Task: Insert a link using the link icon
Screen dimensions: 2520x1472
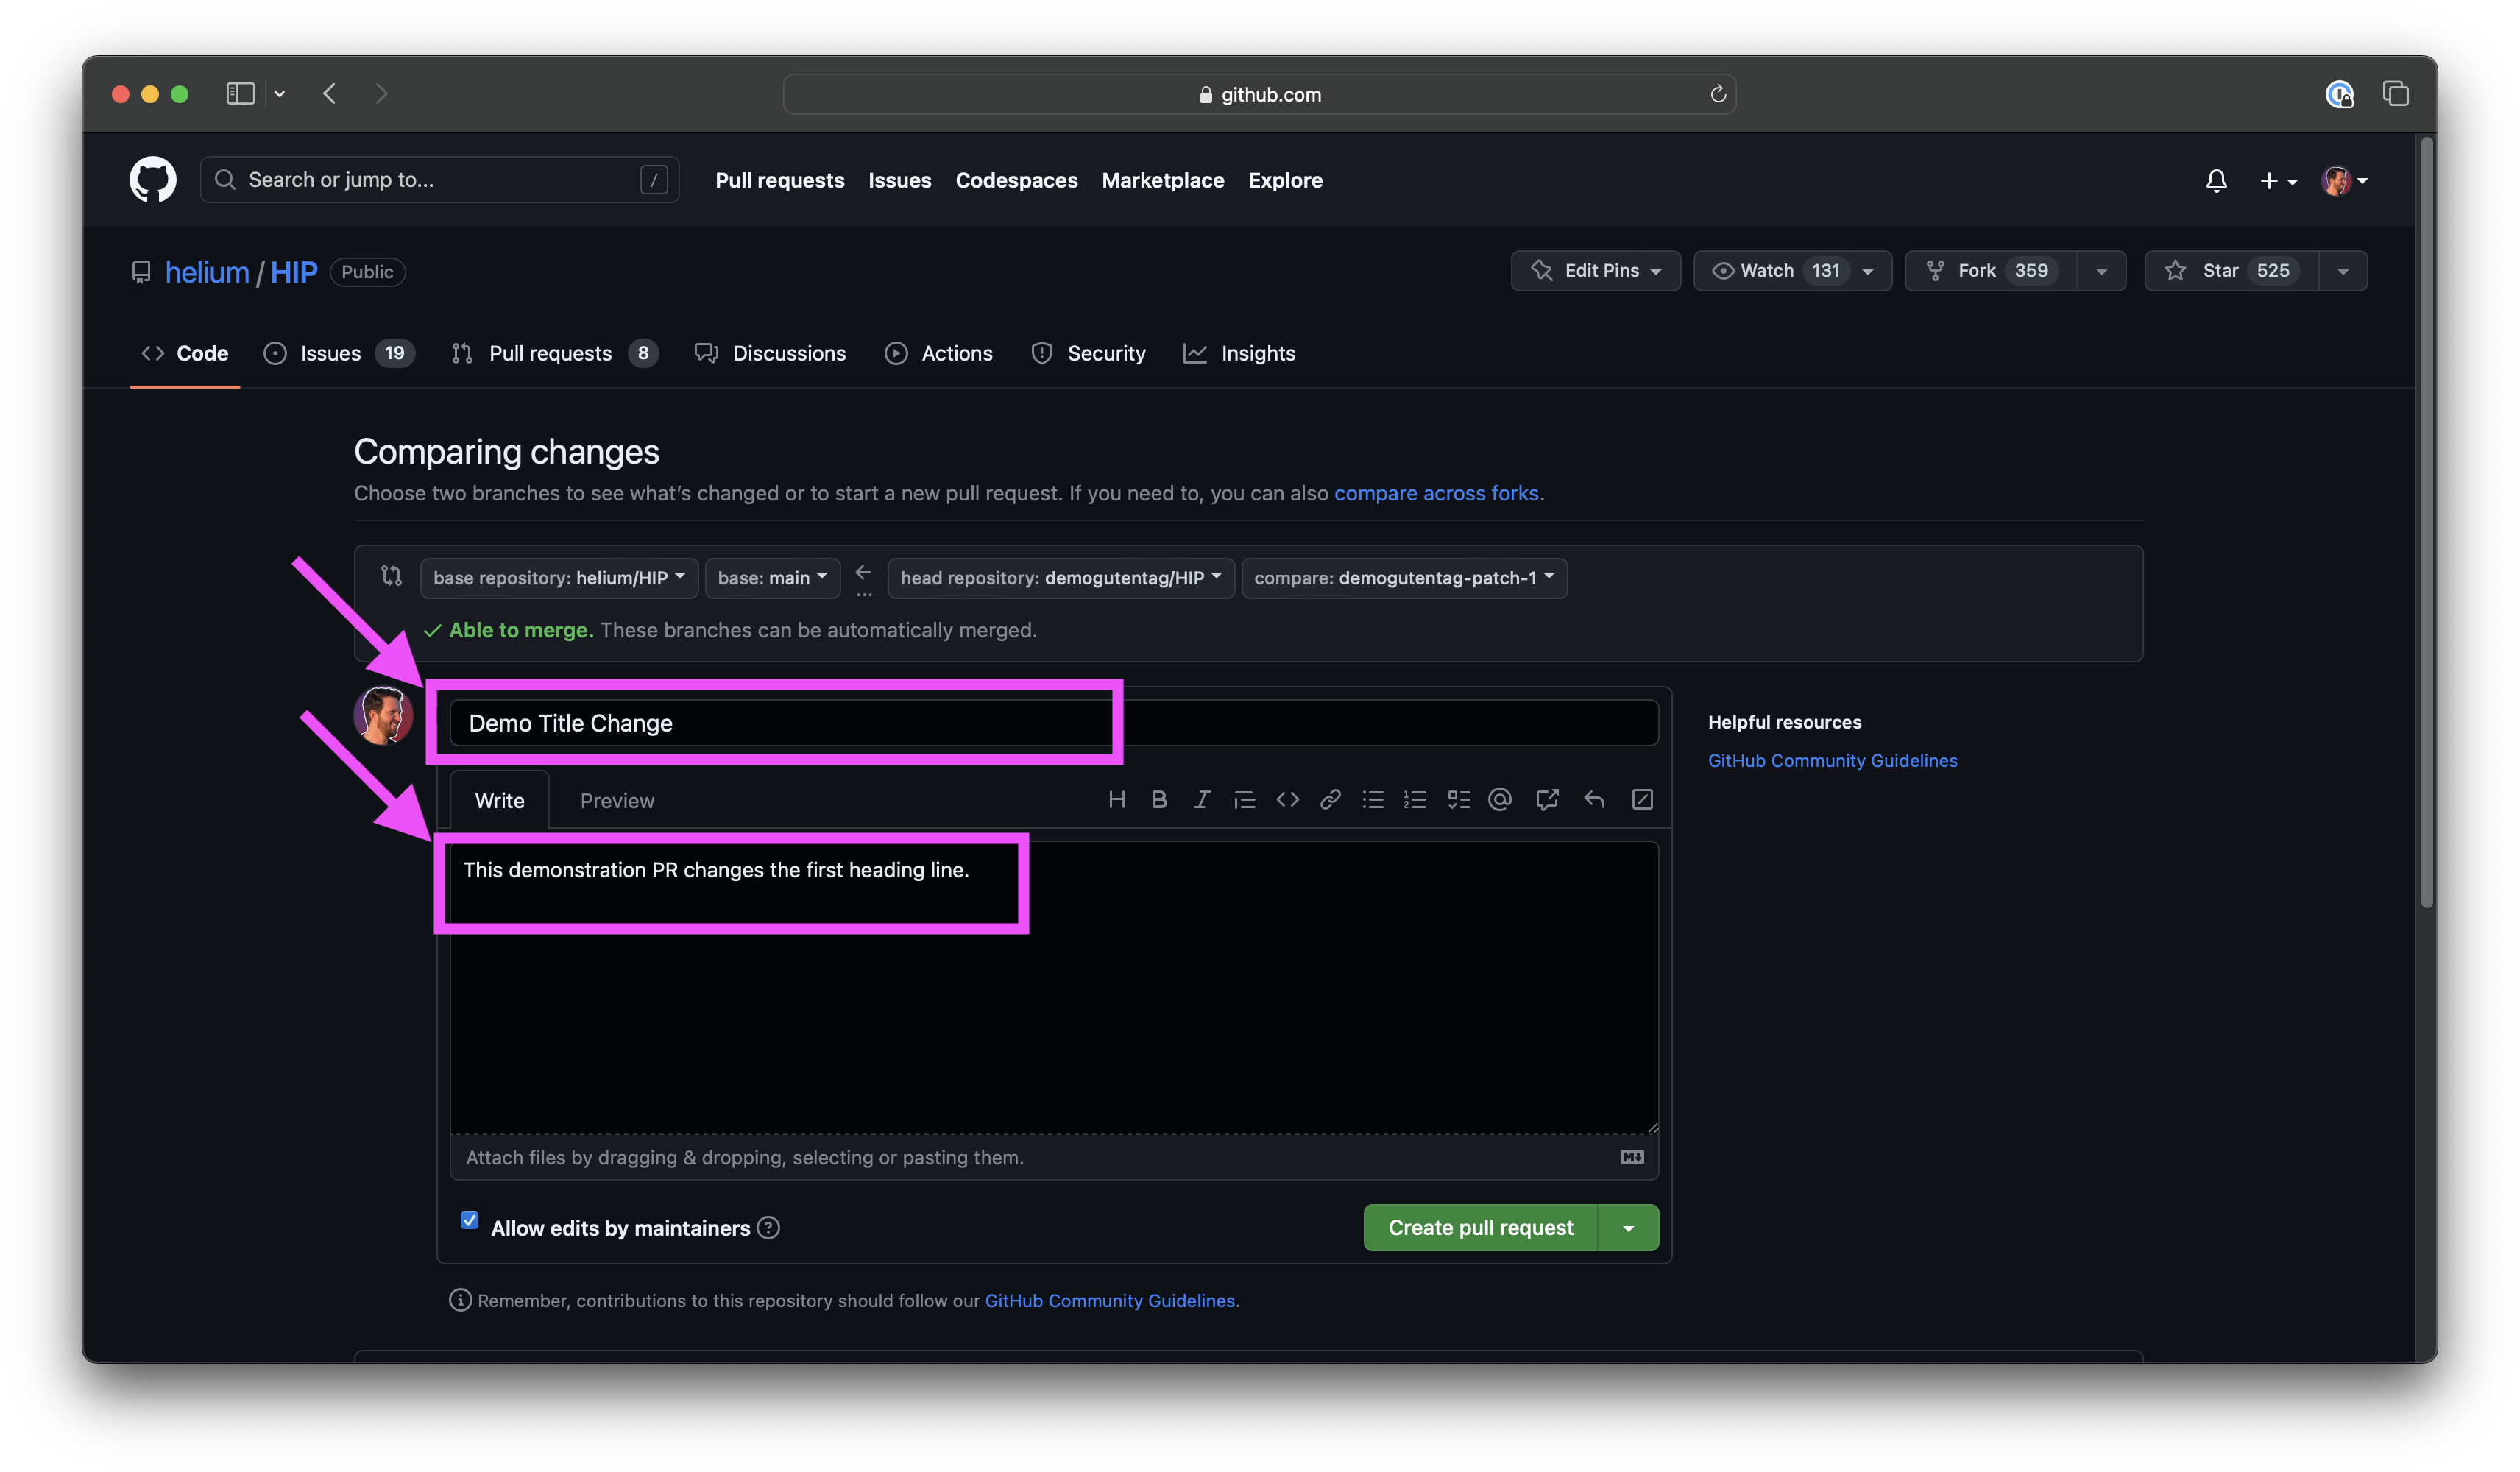Action: click(1330, 799)
